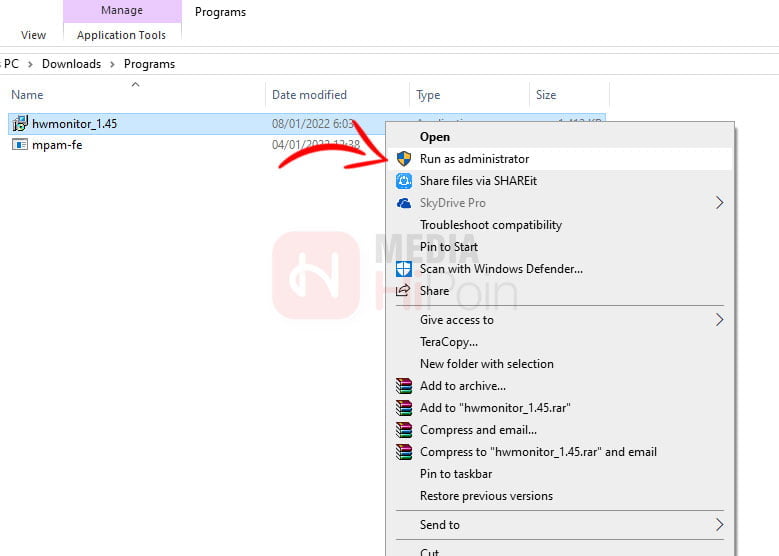Click the Windows Defender shield icon
779x556 pixels.
coord(404,269)
